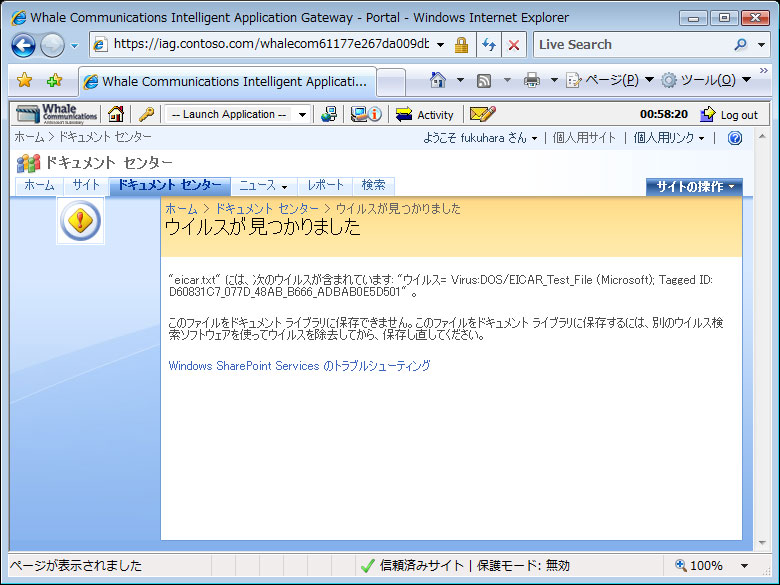Click the ドキュメント センター site people icon
Screen dimensions: 780x585
tap(28, 163)
